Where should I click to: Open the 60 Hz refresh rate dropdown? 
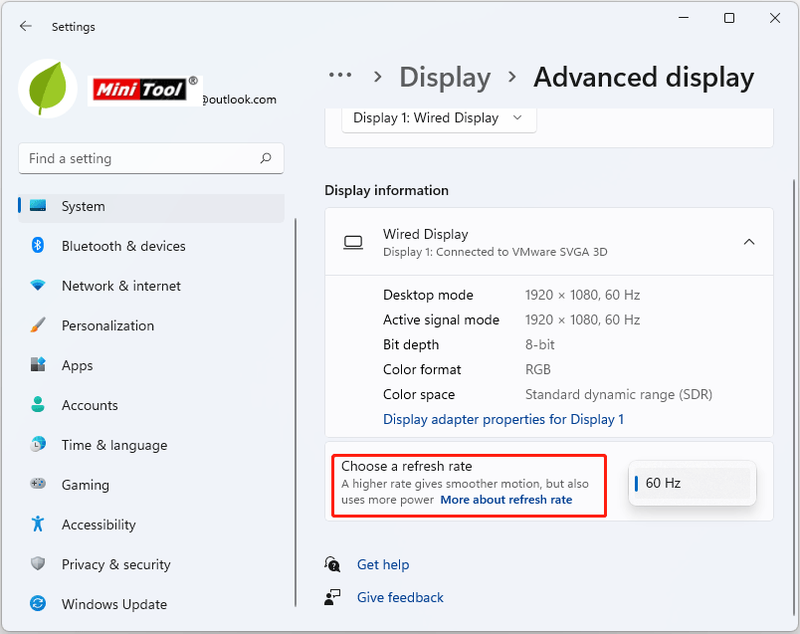(692, 483)
